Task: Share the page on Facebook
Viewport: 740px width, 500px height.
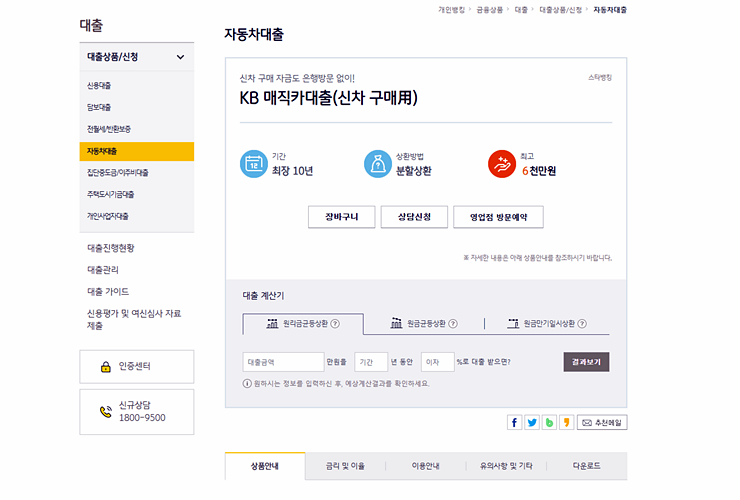Action: point(514,422)
